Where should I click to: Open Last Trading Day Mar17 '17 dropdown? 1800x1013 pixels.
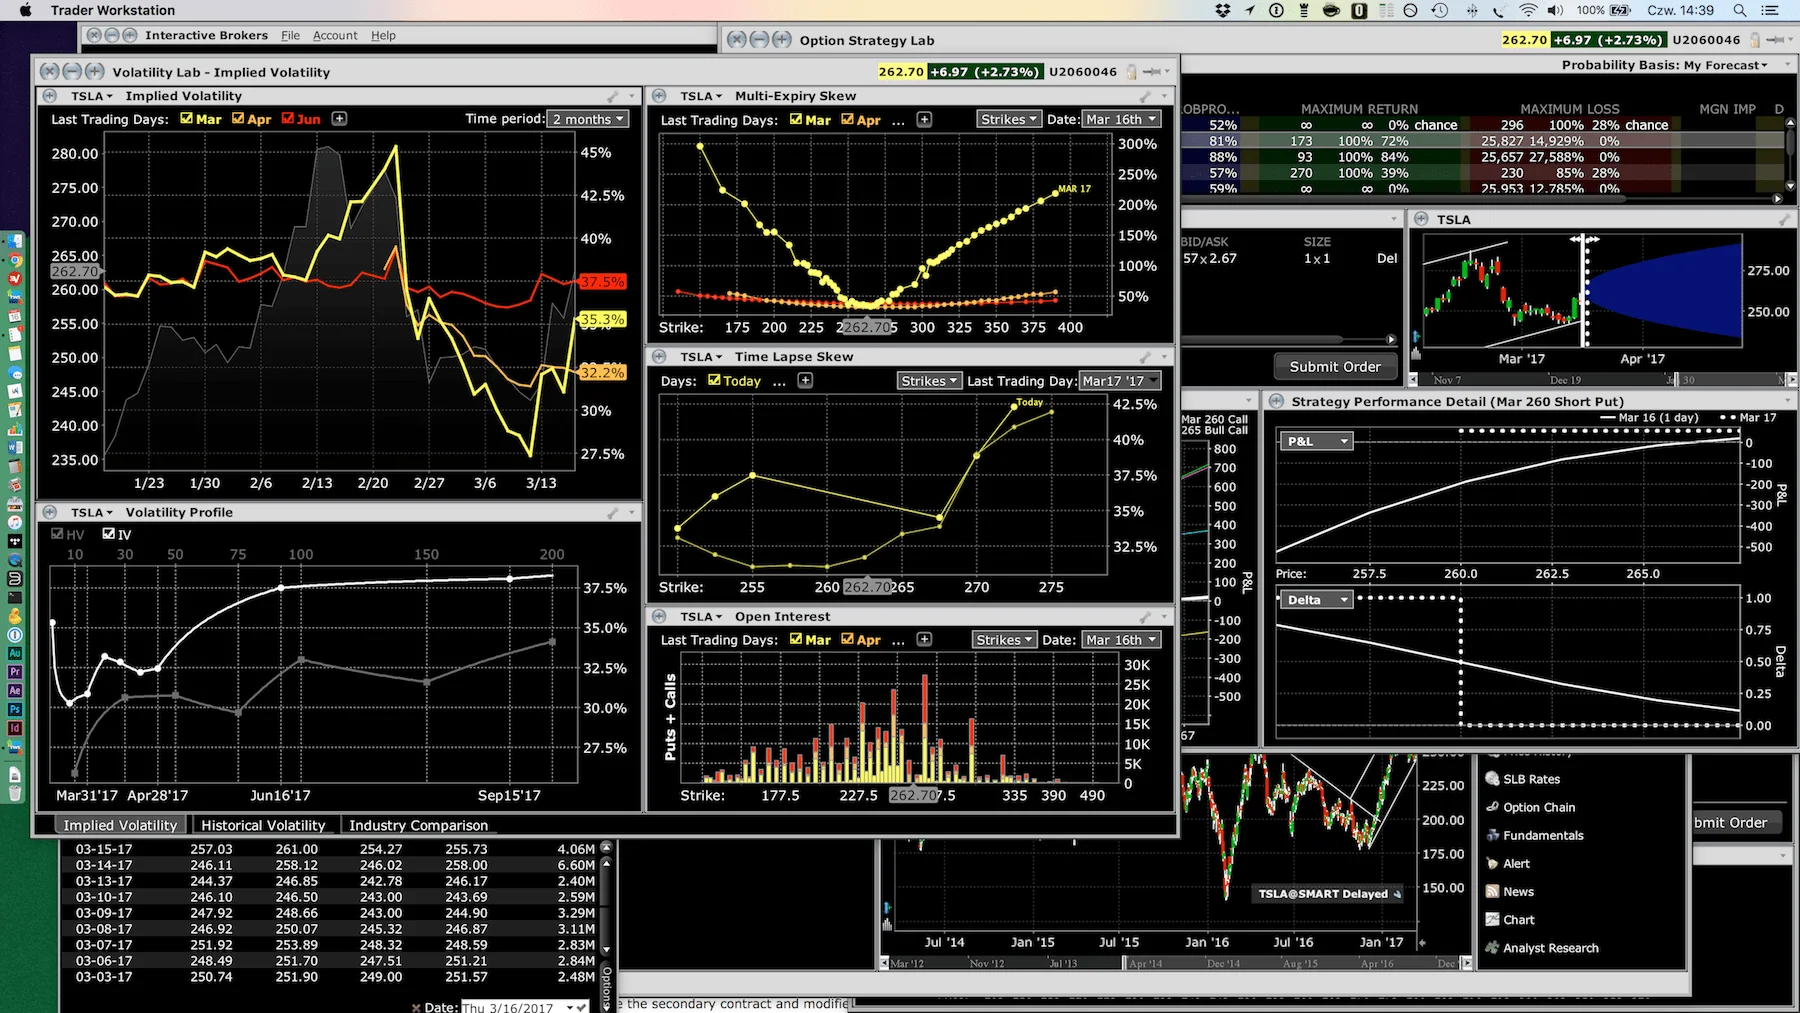pos(1120,381)
